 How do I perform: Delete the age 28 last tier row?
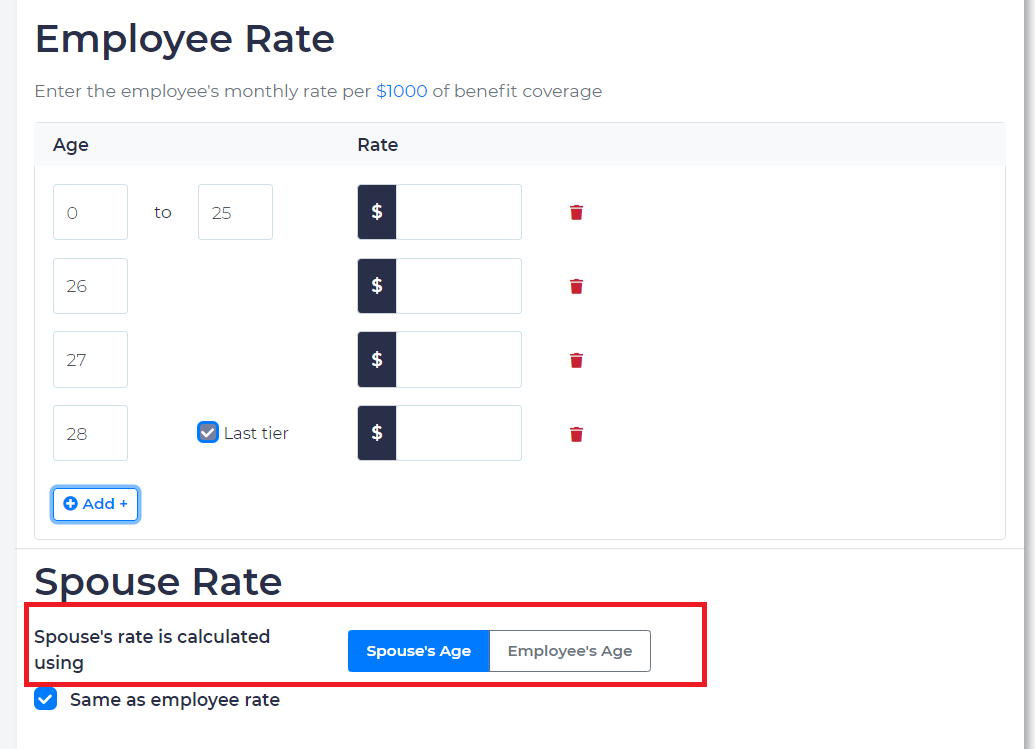coord(576,434)
